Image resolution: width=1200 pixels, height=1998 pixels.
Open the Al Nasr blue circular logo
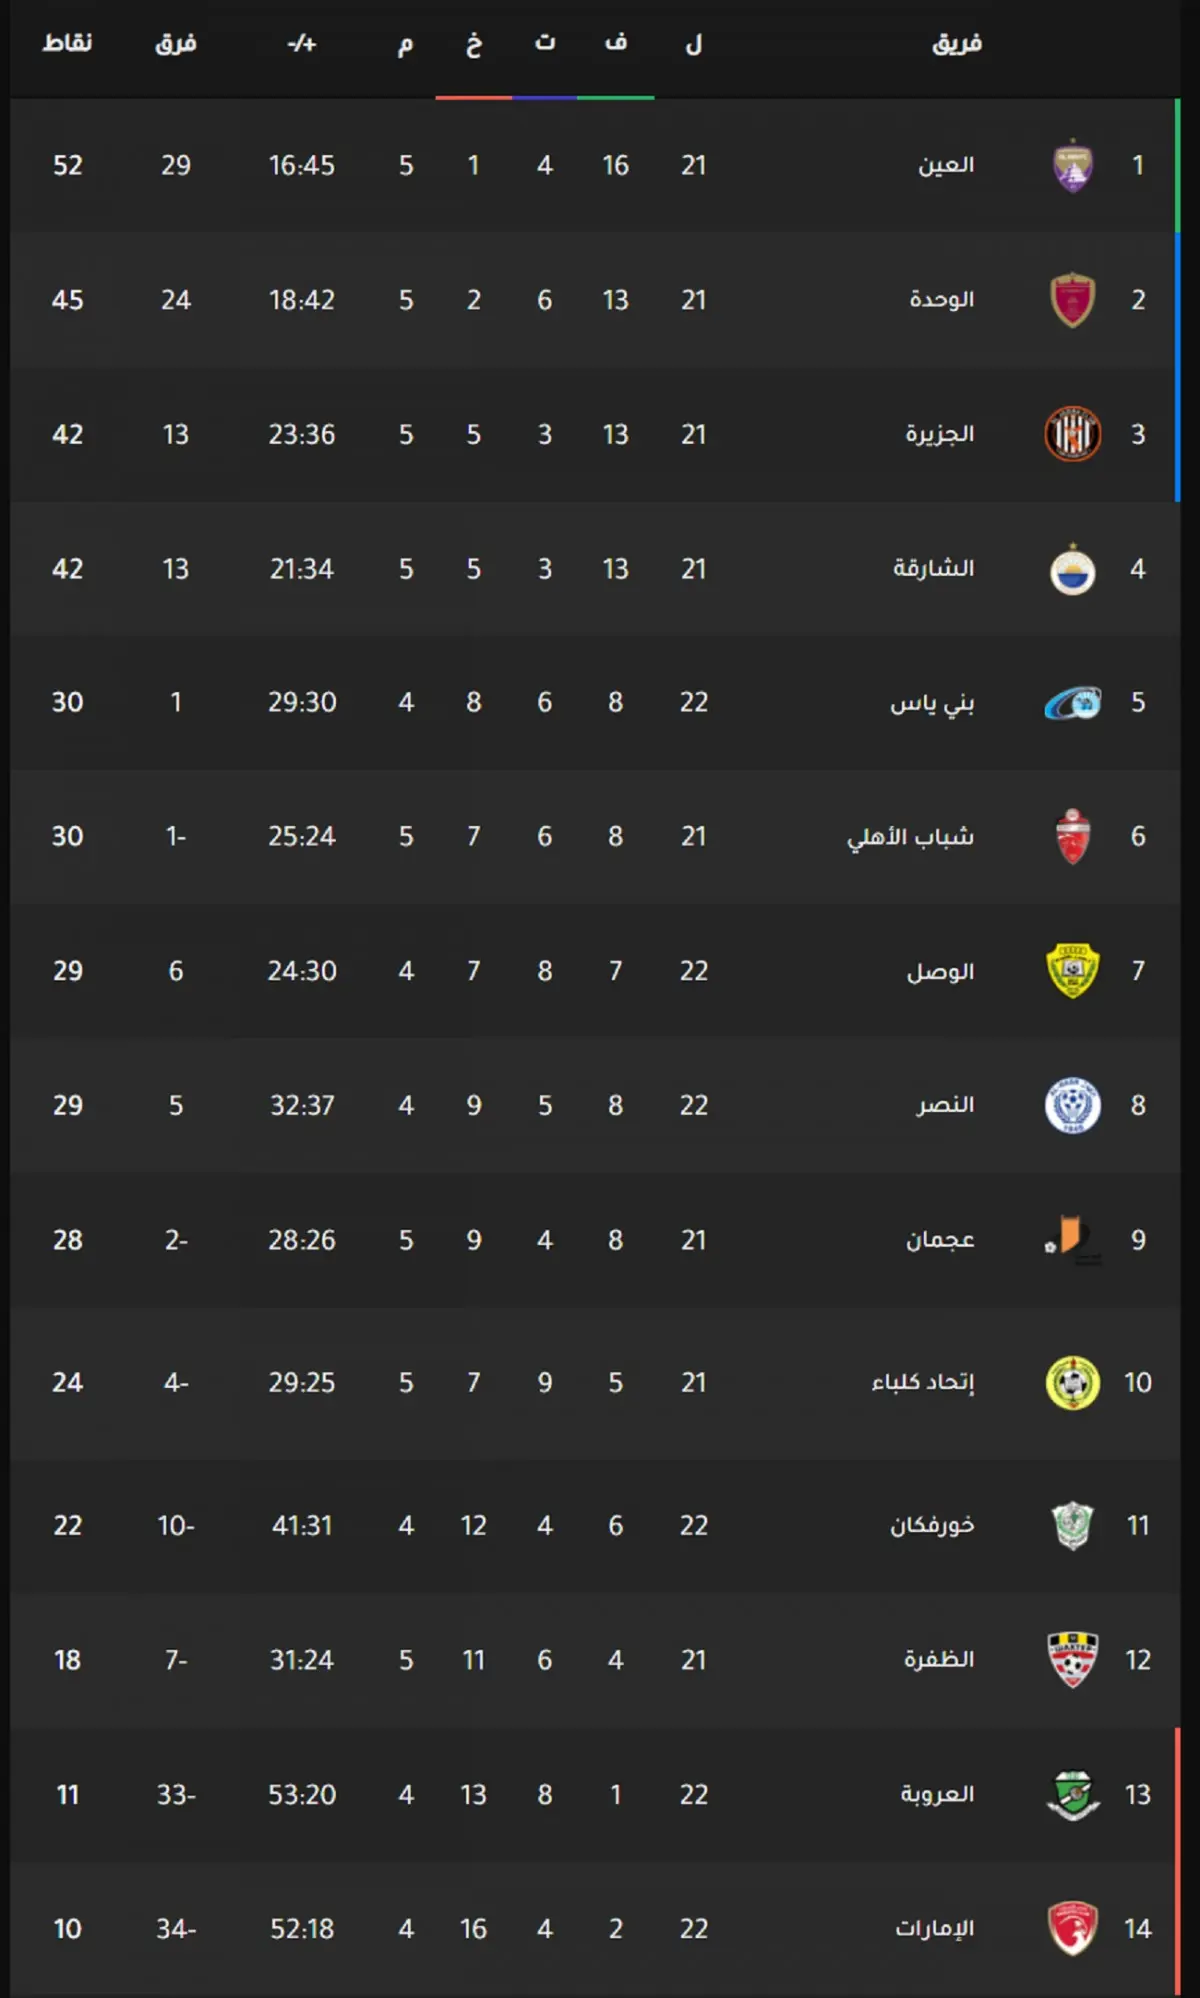point(1073,1105)
